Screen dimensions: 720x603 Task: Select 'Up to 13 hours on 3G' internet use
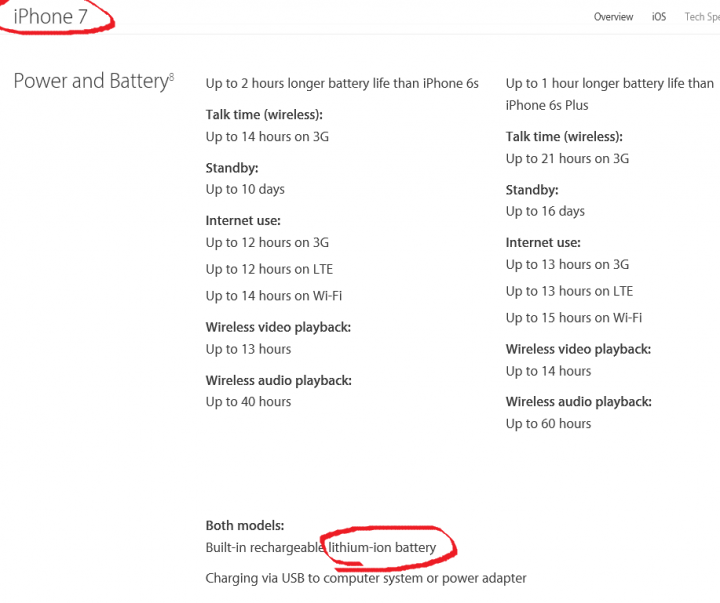point(567,265)
